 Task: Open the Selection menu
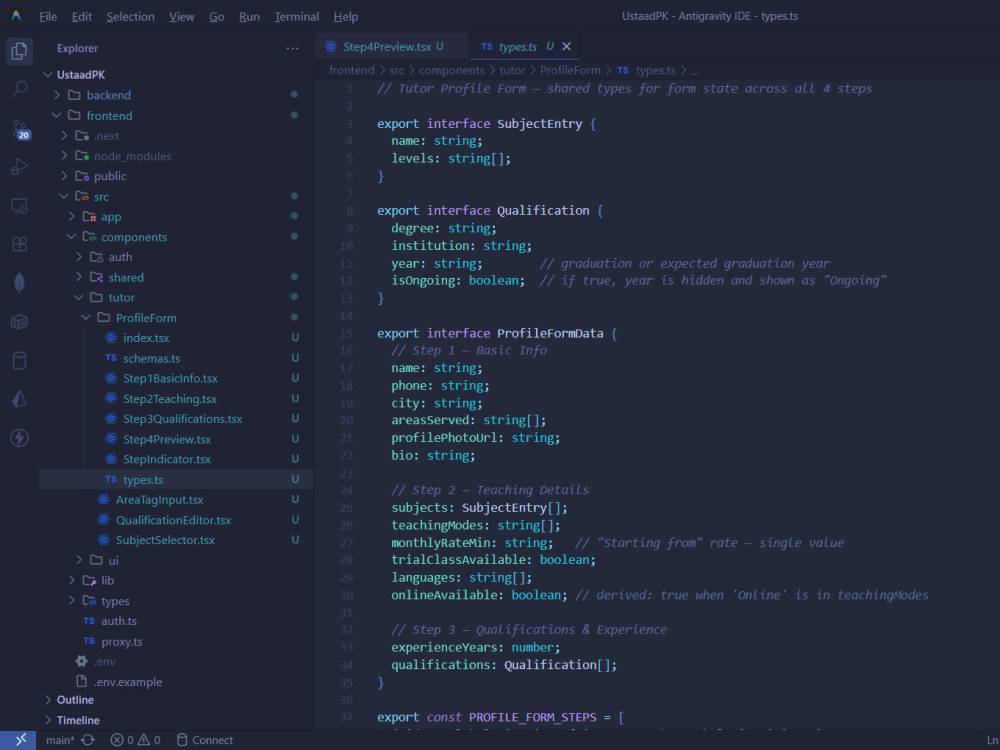click(130, 17)
